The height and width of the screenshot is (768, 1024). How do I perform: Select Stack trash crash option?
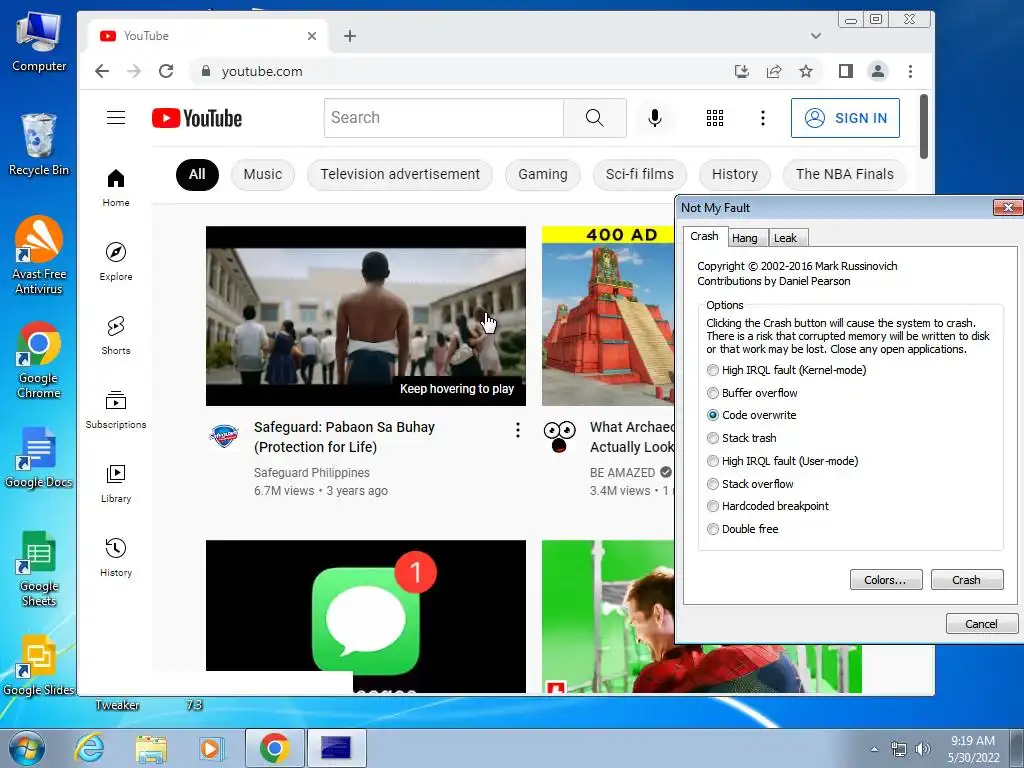pyautogui.click(x=742, y=438)
